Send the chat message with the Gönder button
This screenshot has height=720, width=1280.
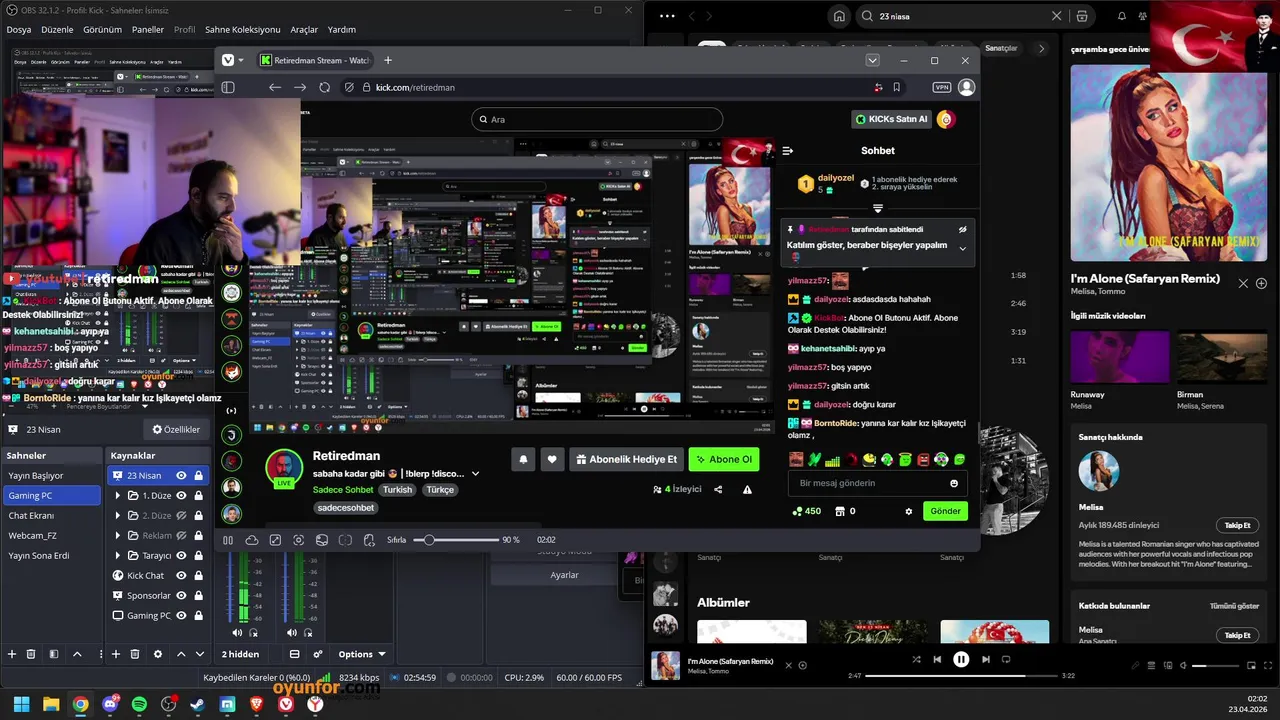pos(945,511)
